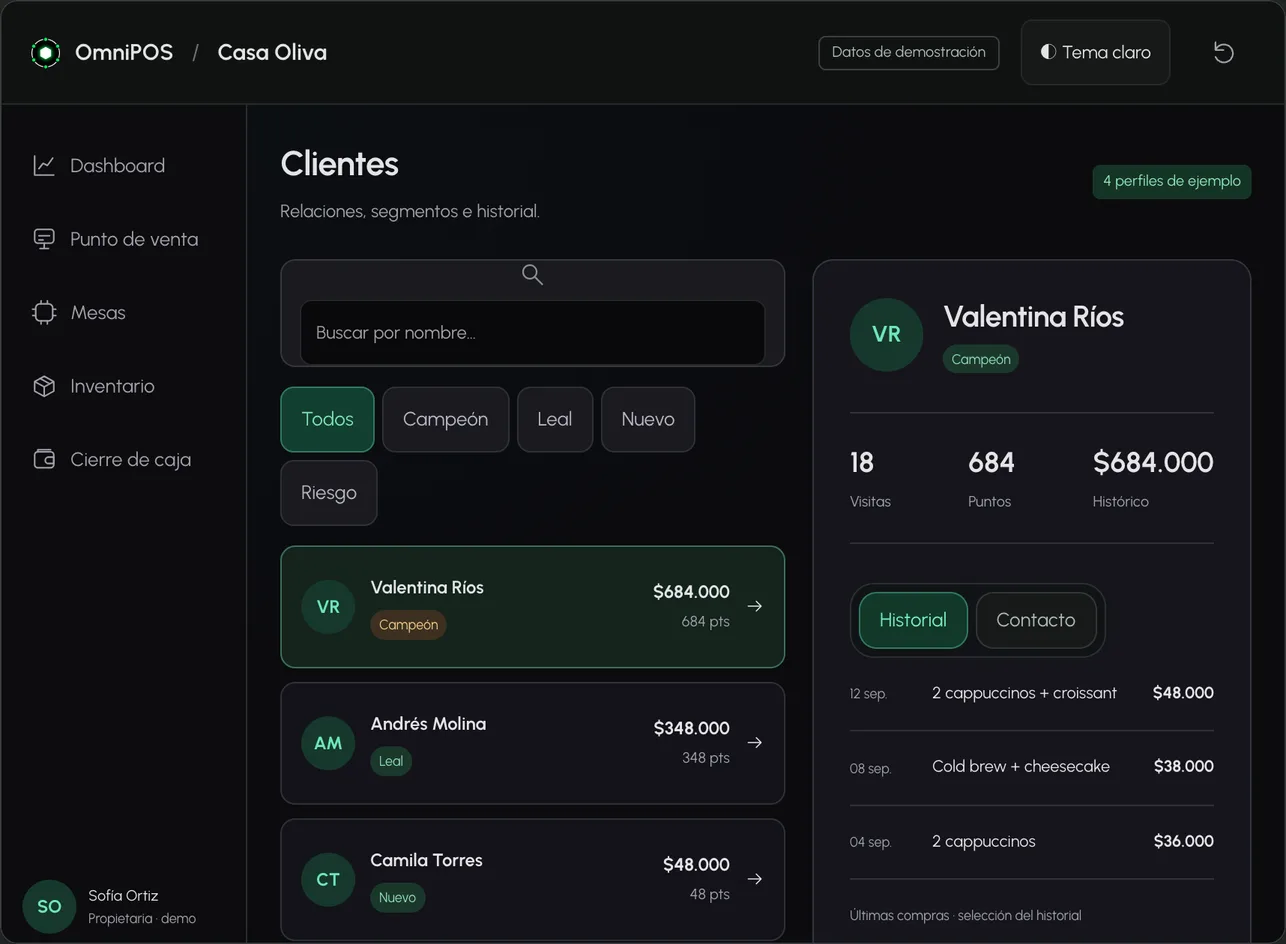Filter clients by Nuevo
1286x944 pixels.
tap(648, 419)
